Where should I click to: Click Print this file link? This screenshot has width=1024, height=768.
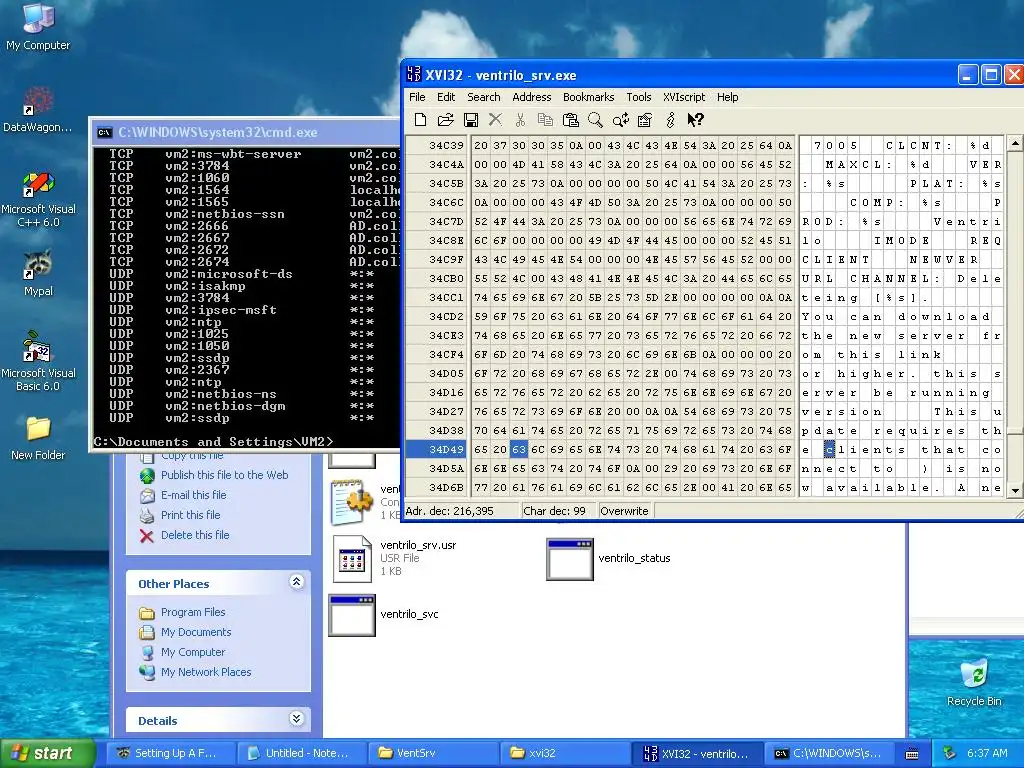click(x=191, y=515)
